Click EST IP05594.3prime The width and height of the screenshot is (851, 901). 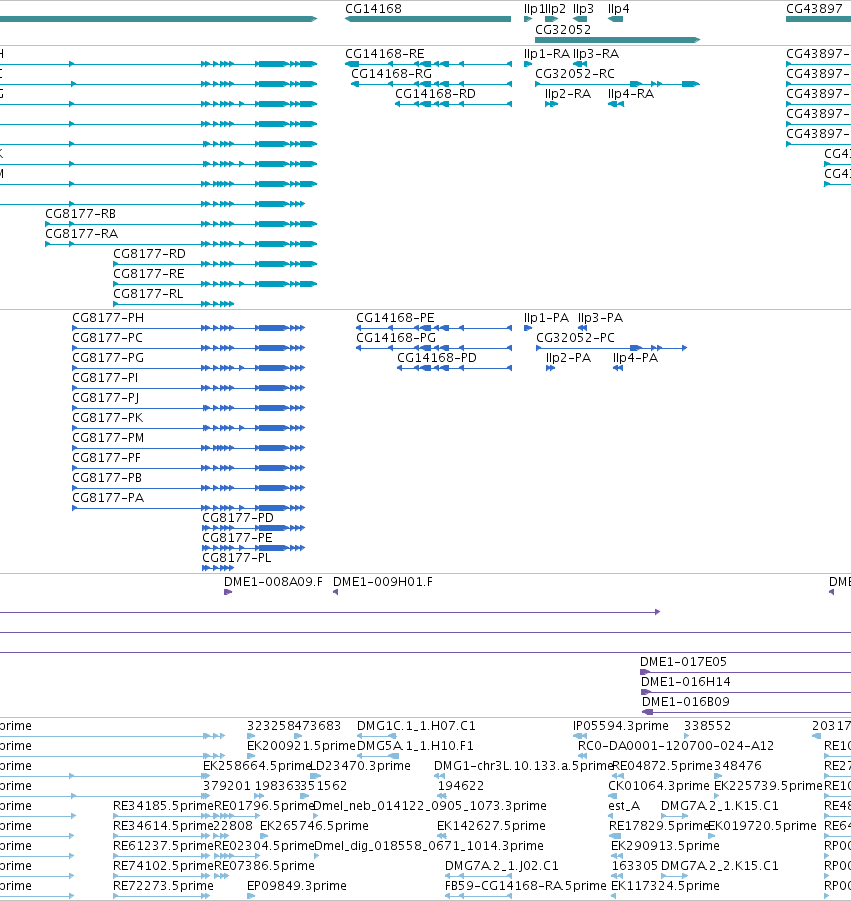click(x=621, y=726)
